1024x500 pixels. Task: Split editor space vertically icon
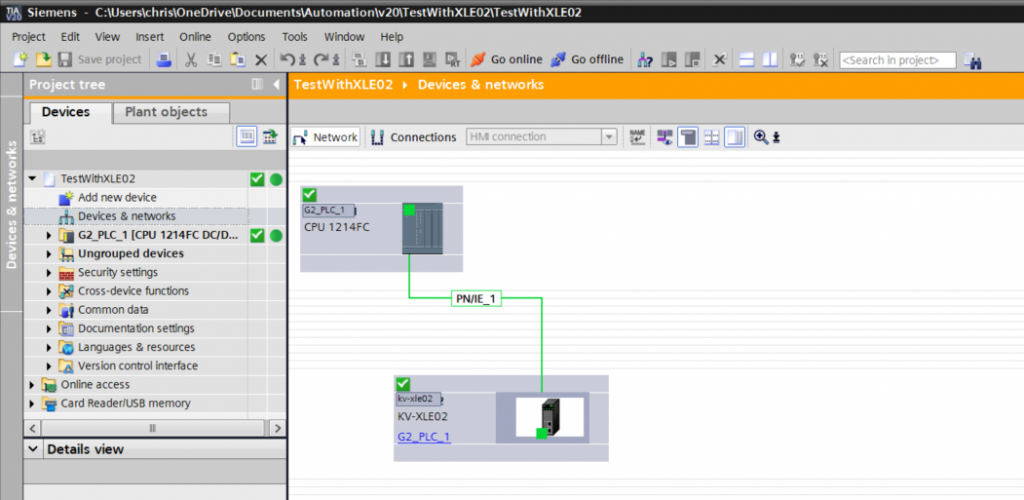[x=770, y=60]
